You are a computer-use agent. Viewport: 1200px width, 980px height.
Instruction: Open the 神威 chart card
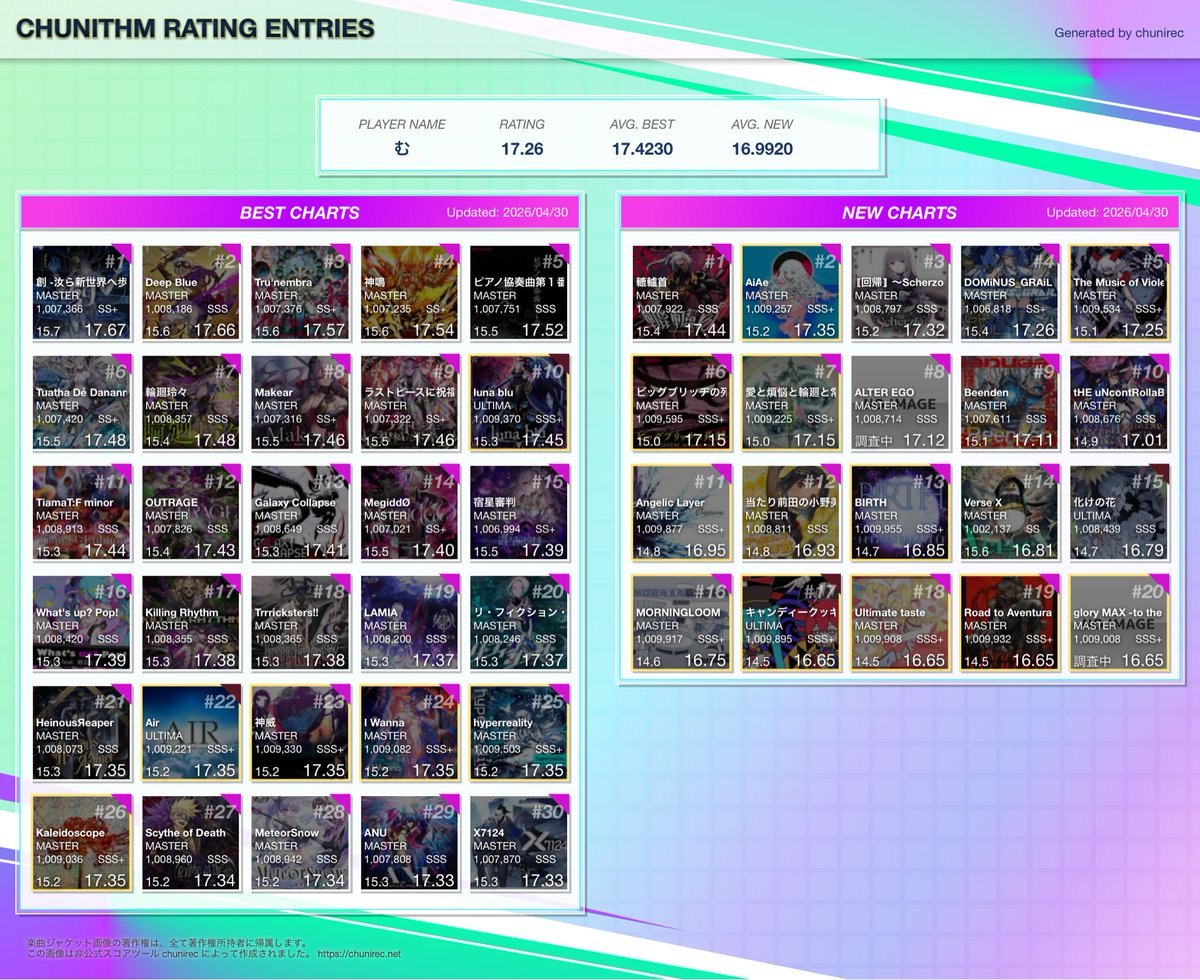(x=300, y=732)
